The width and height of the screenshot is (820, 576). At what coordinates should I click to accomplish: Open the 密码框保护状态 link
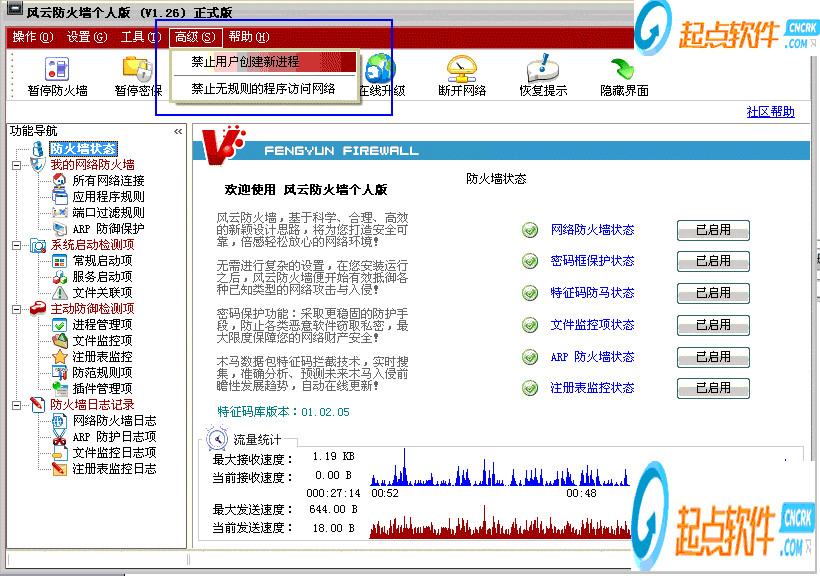[592, 261]
